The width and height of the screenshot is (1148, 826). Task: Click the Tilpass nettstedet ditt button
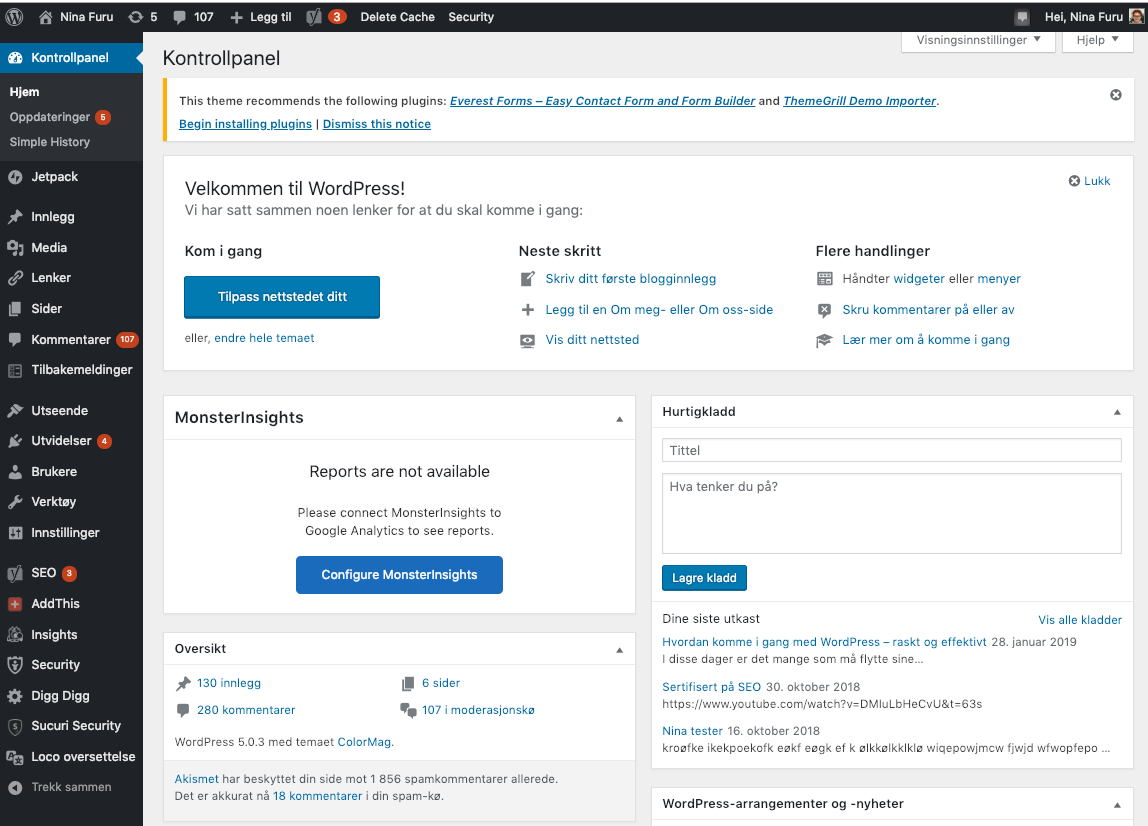(x=282, y=297)
